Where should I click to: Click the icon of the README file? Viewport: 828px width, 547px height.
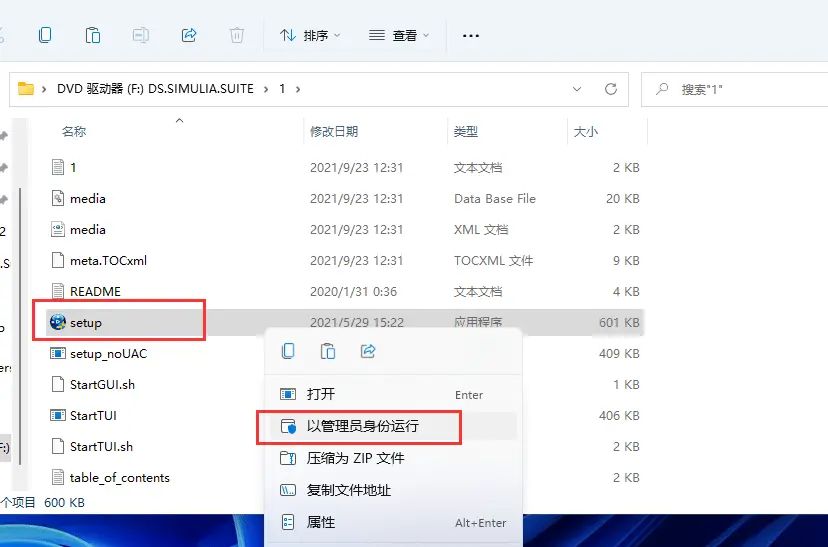pyautogui.click(x=58, y=291)
